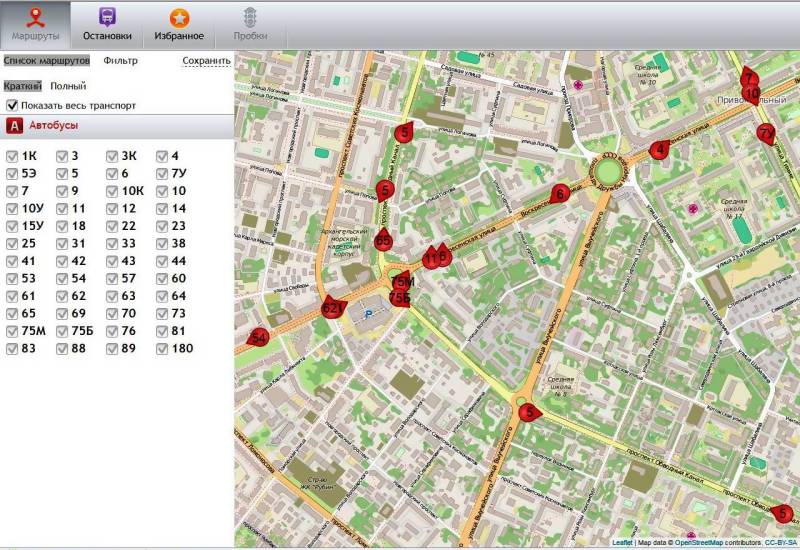Screen dimensions: 800x550
Task: Click bus marker 7У on the map
Action: pyautogui.click(x=766, y=133)
